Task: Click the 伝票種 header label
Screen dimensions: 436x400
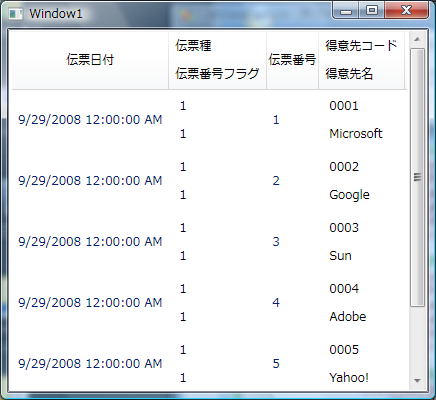Action: pos(193,46)
